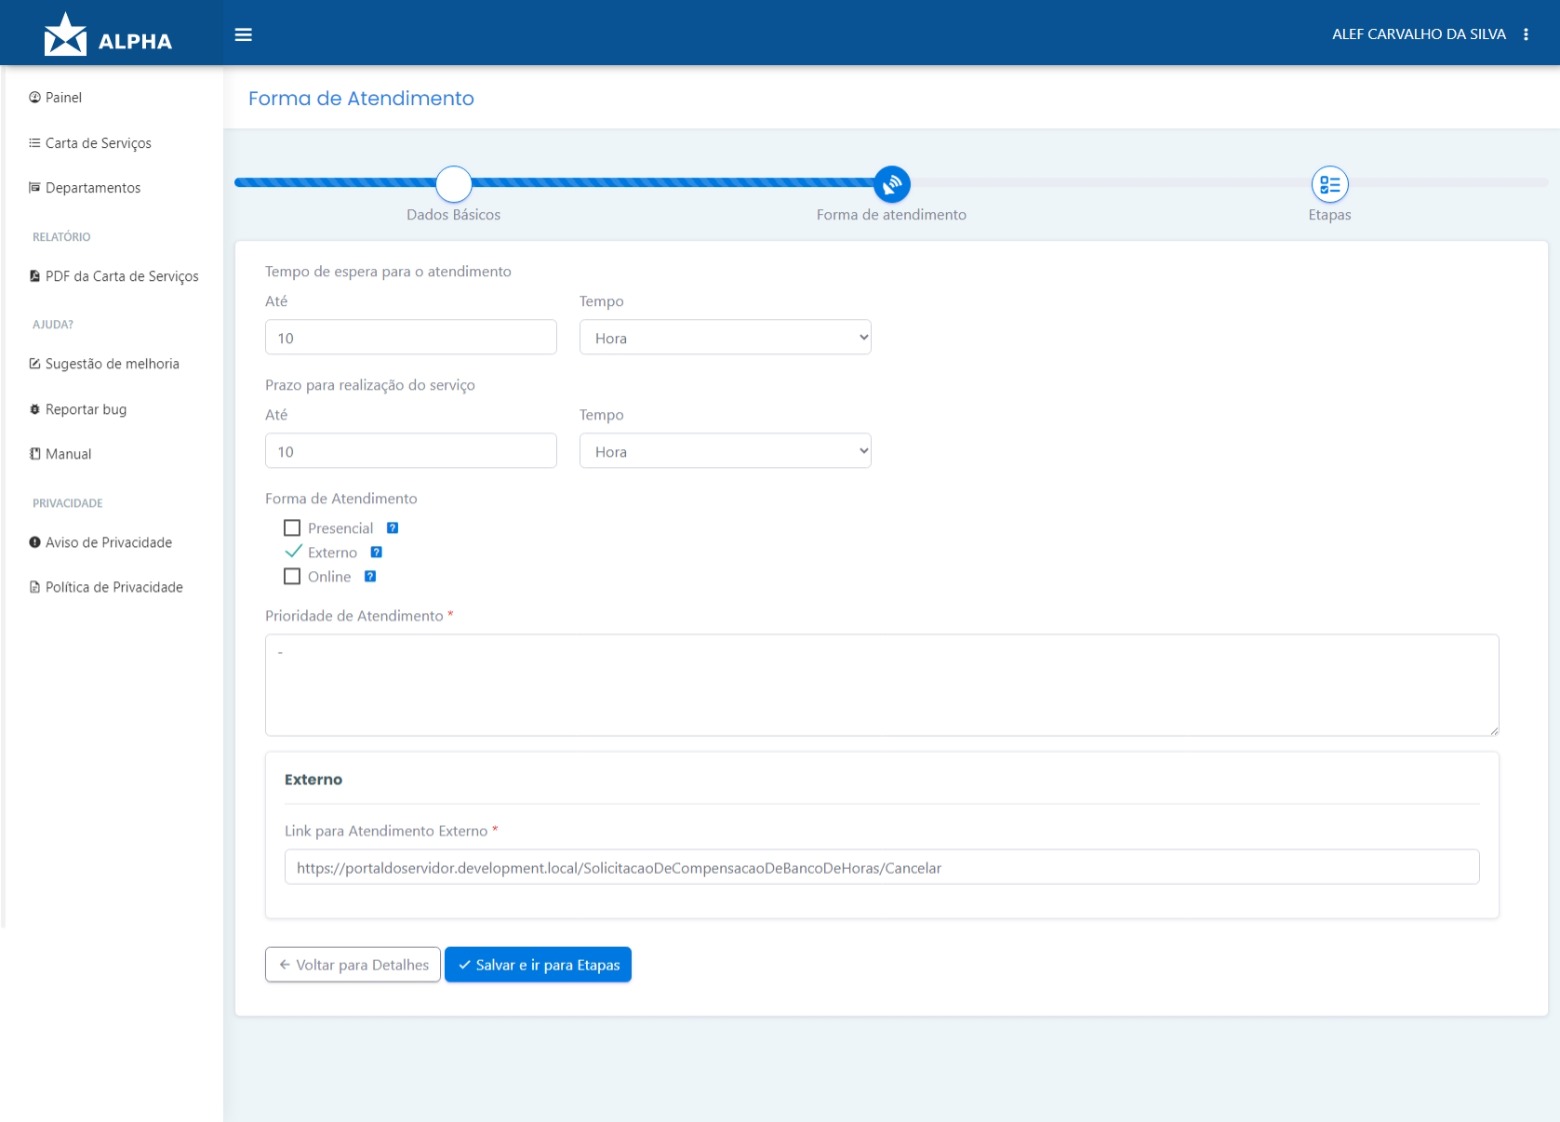
Task: Open Painel in the sidebar
Action: click(64, 97)
